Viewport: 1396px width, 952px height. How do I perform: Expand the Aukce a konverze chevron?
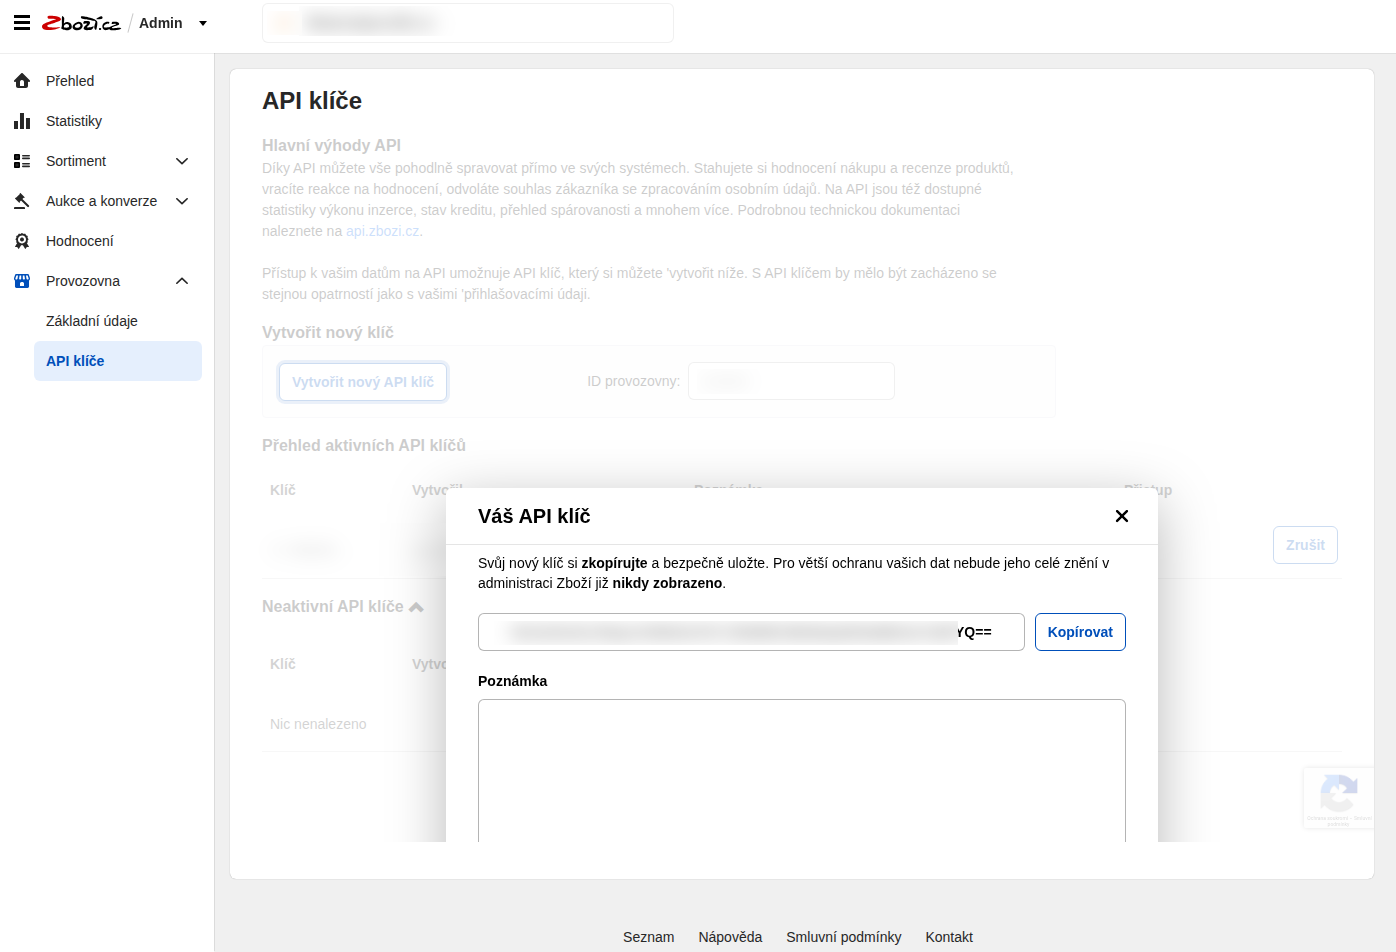(x=182, y=201)
